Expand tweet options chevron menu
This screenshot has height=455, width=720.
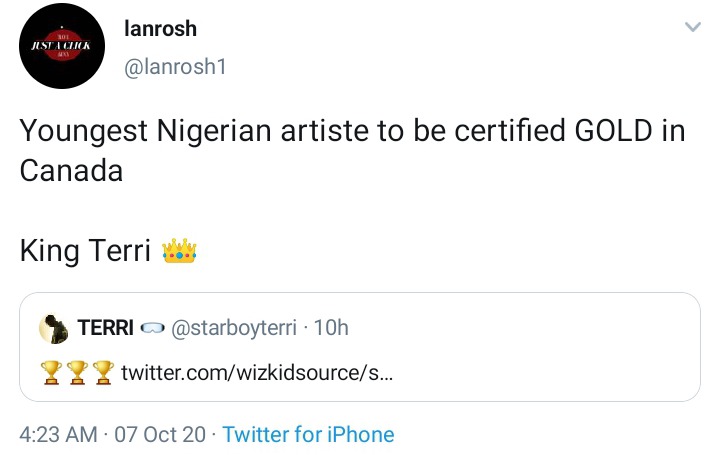pyautogui.click(x=692, y=27)
